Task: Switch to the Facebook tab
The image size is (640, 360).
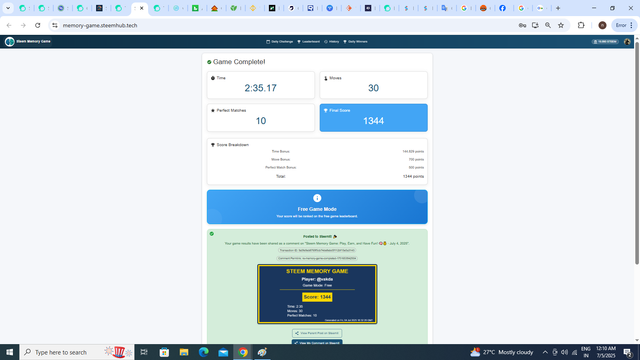Action: coord(502,8)
